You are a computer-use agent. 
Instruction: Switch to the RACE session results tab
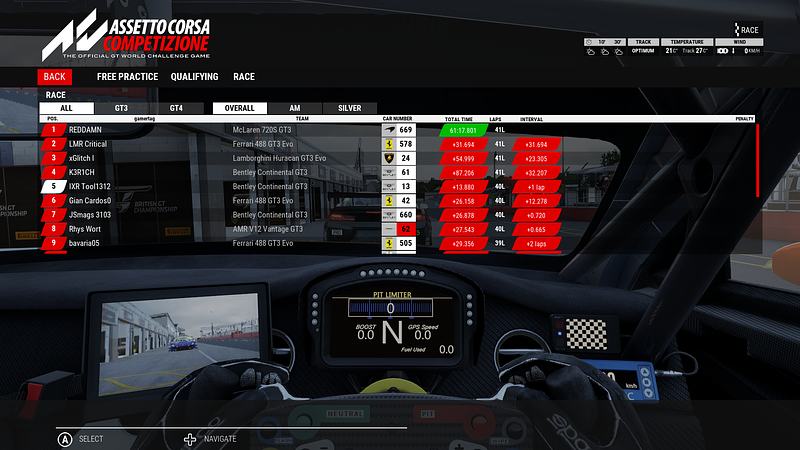(x=244, y=77)
